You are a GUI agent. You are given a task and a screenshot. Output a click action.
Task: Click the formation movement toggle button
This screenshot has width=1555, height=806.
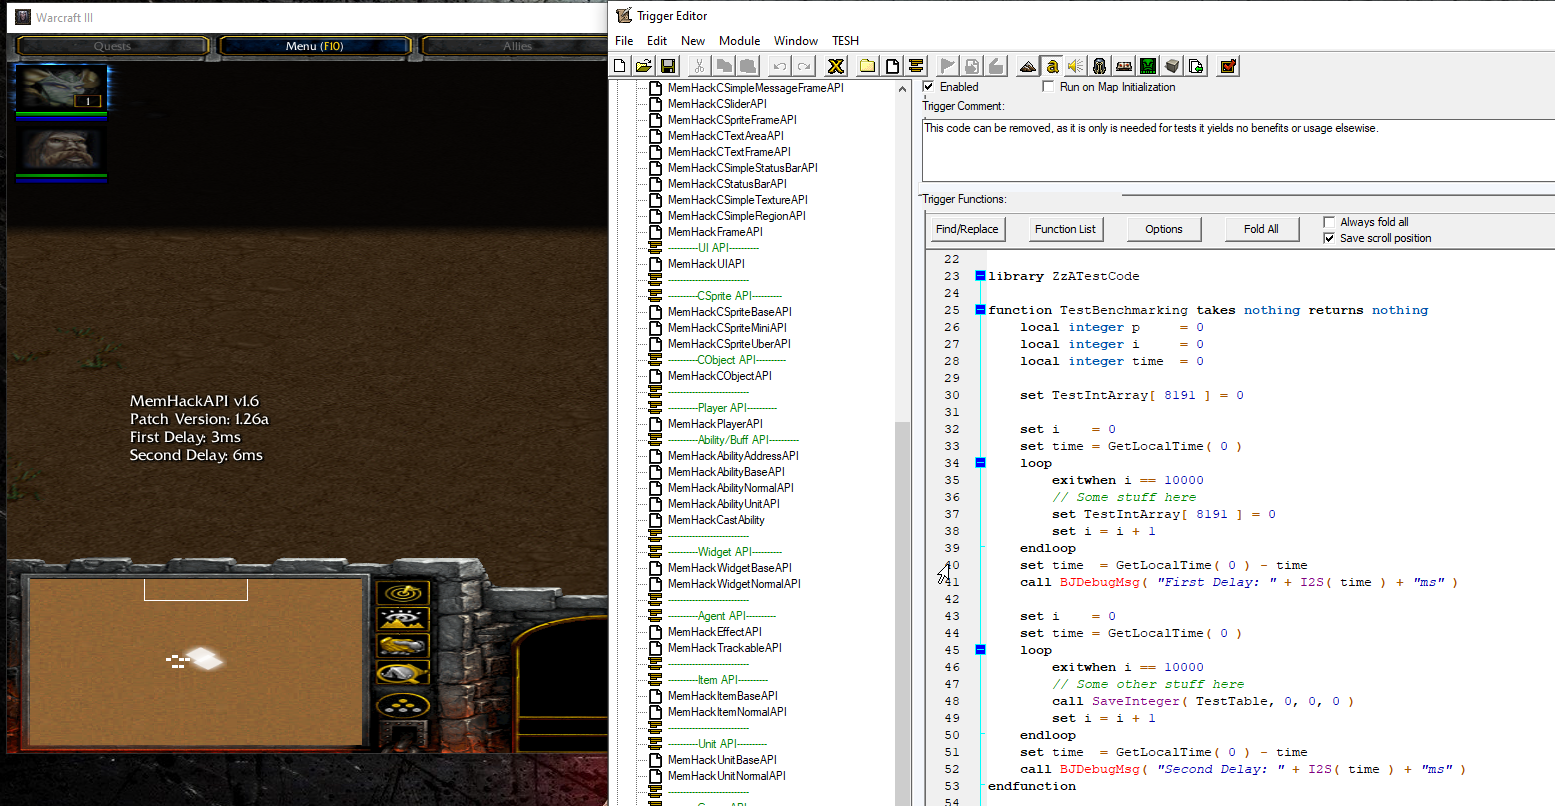tap(403, 705)
